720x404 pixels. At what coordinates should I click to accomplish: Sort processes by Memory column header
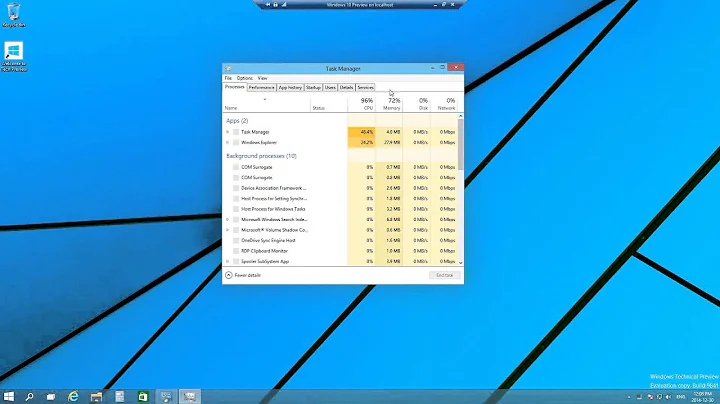pyautogui.click(x=389, y=104)
